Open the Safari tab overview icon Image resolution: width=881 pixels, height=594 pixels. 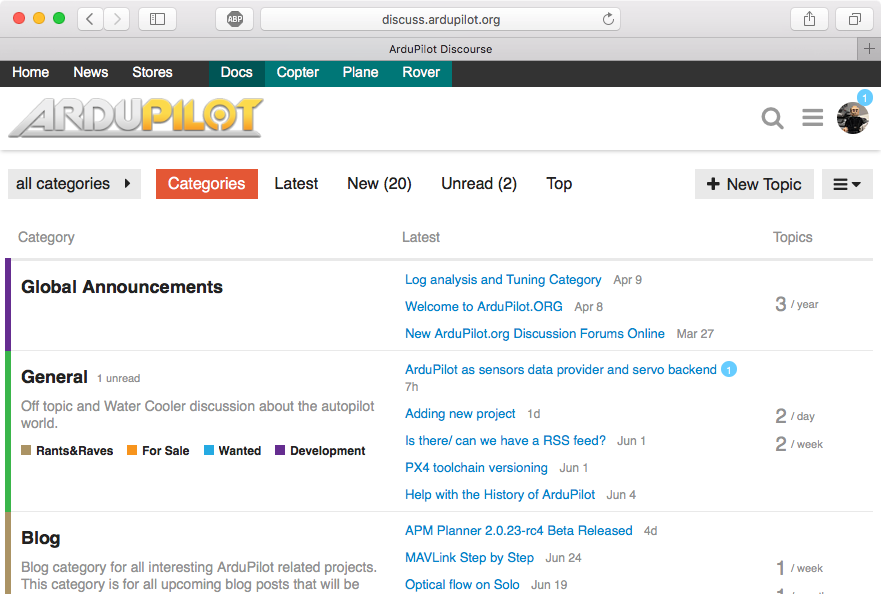[855, 19]
